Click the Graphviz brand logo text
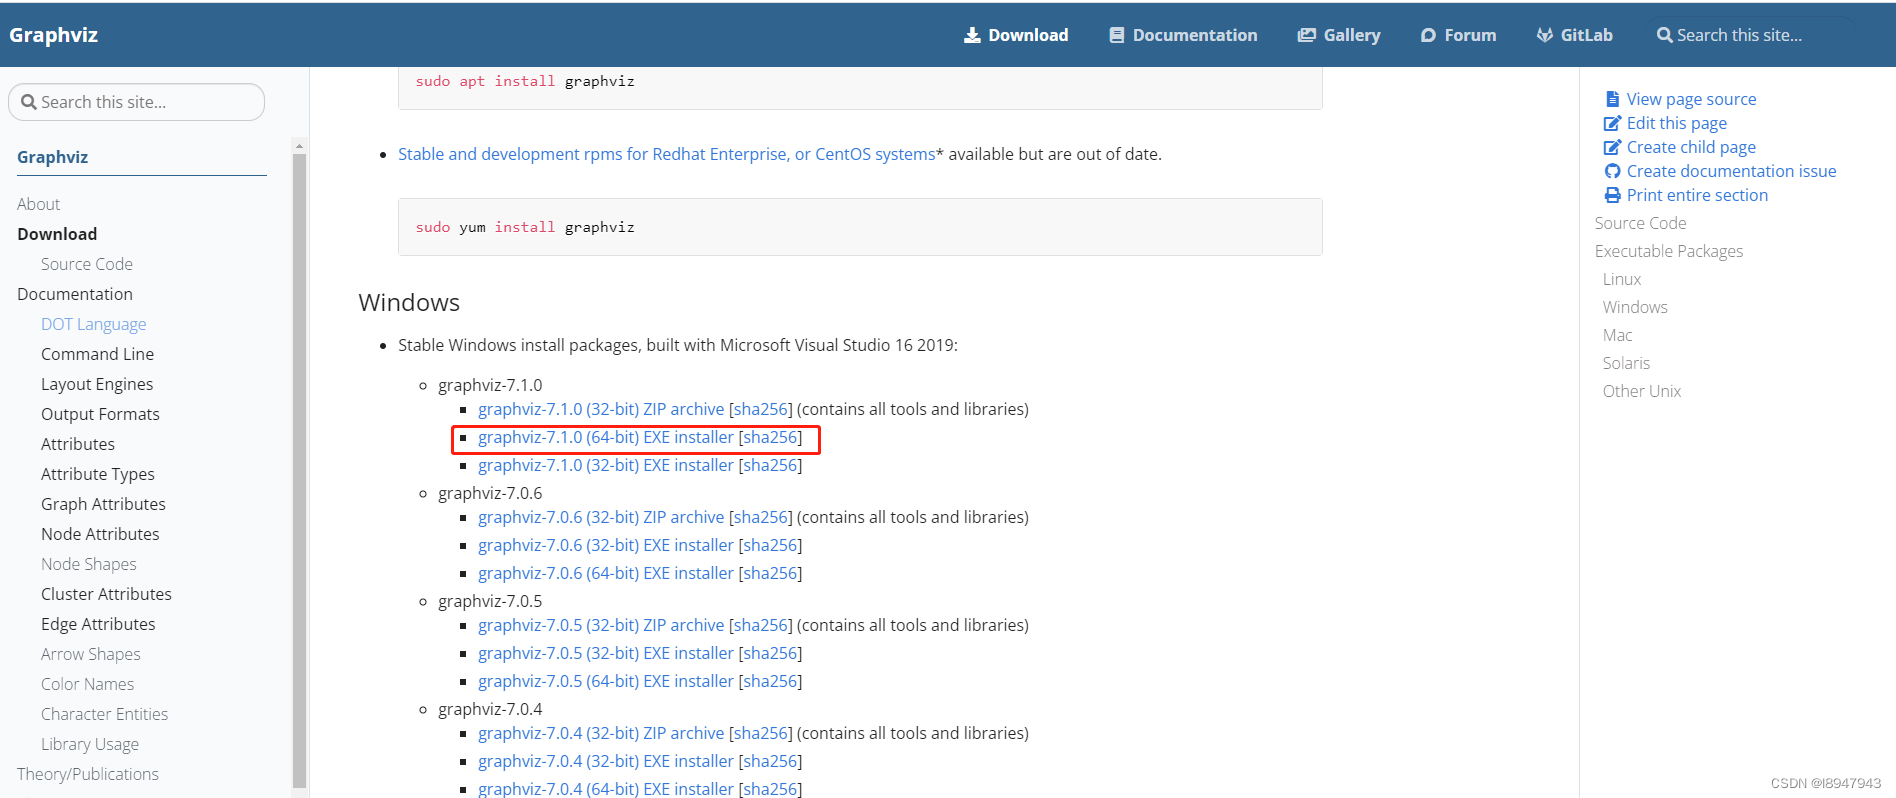The image size is (1896, 798). click(x=54, y=35)
